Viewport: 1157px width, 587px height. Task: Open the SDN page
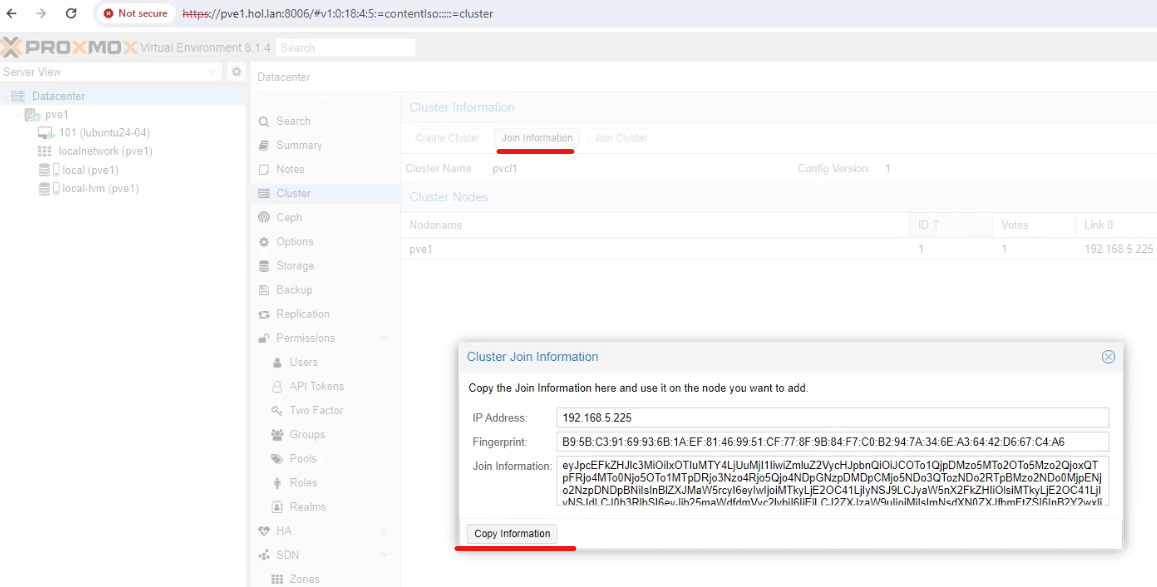[287, 555]
